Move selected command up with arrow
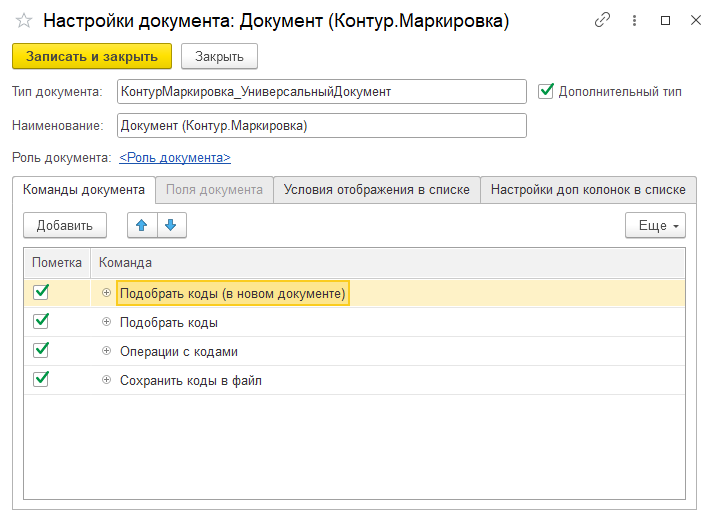This screenshot has width=715, height=522. point(142,225)
